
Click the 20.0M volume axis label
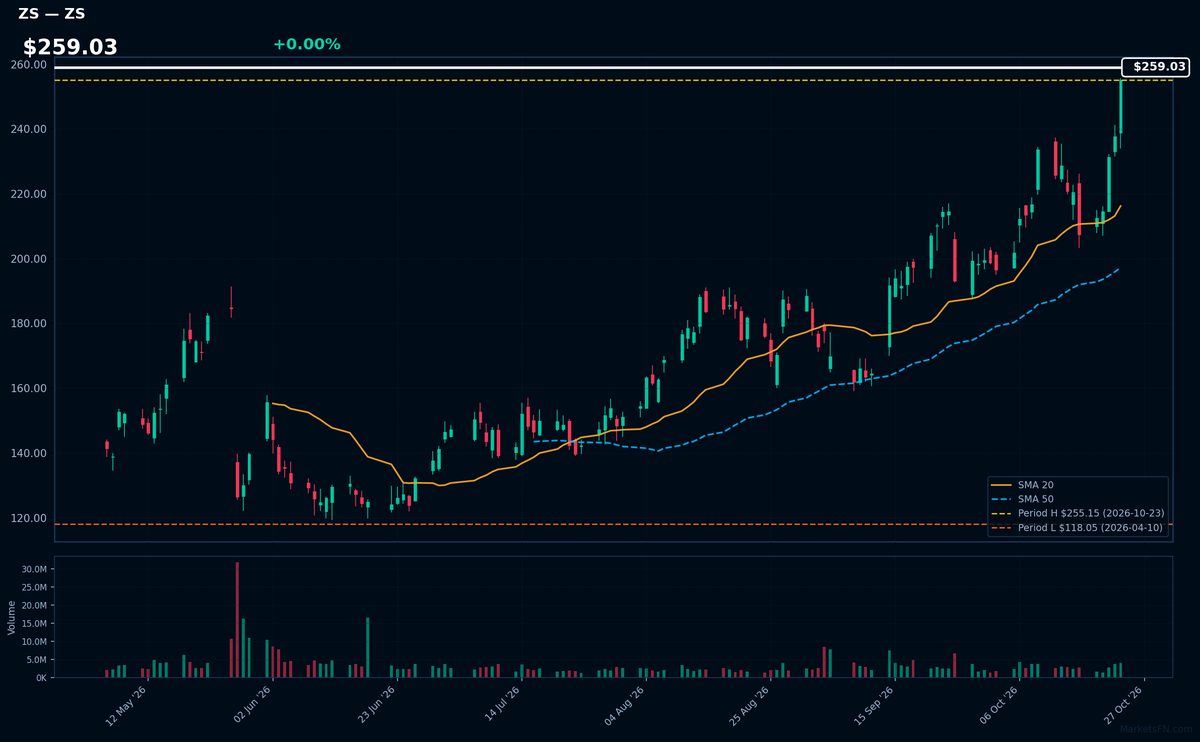point(34,605)
